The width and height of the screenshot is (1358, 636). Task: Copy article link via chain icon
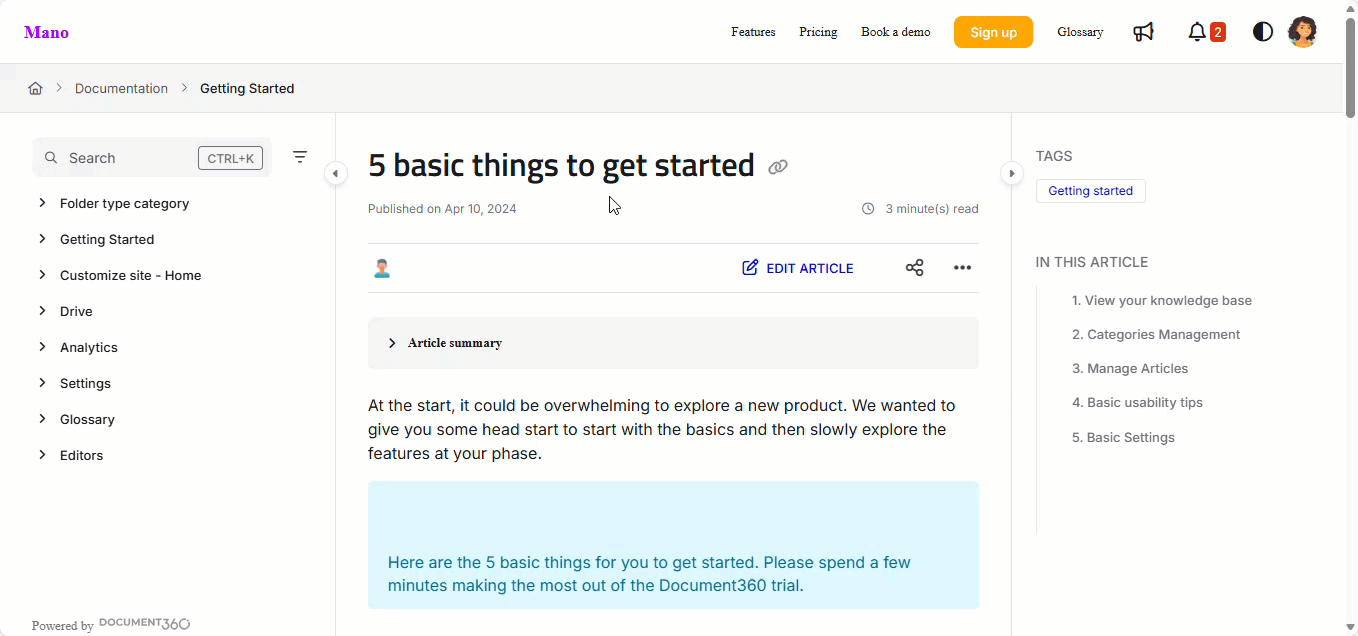[x=778, y=167]
